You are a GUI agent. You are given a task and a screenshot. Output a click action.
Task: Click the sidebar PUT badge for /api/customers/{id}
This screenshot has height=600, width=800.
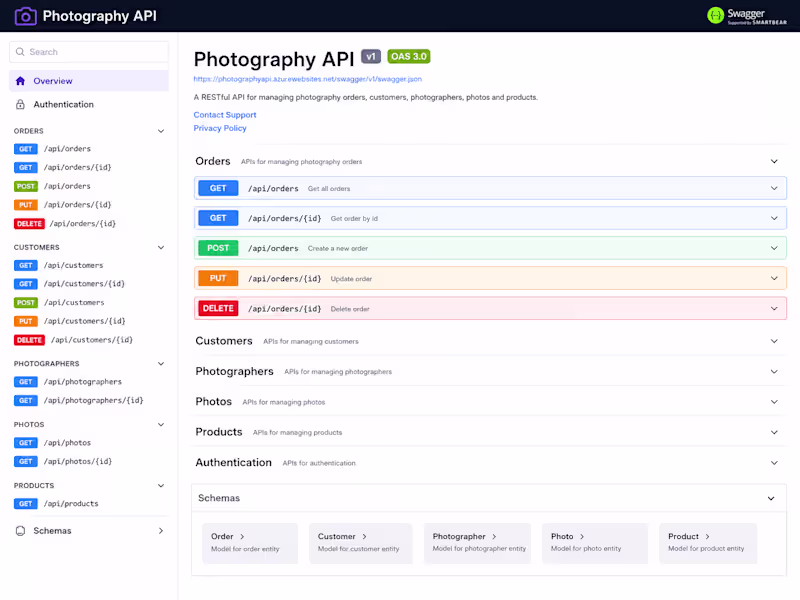(26, 321)
